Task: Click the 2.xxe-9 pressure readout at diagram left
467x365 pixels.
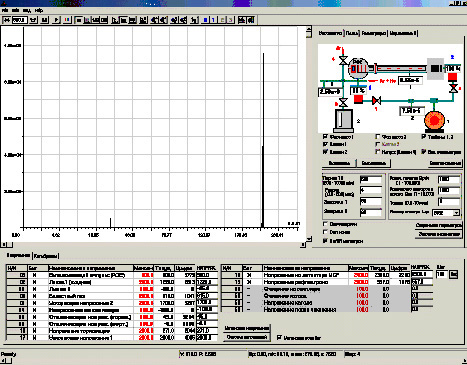Action: click(329, 91)
